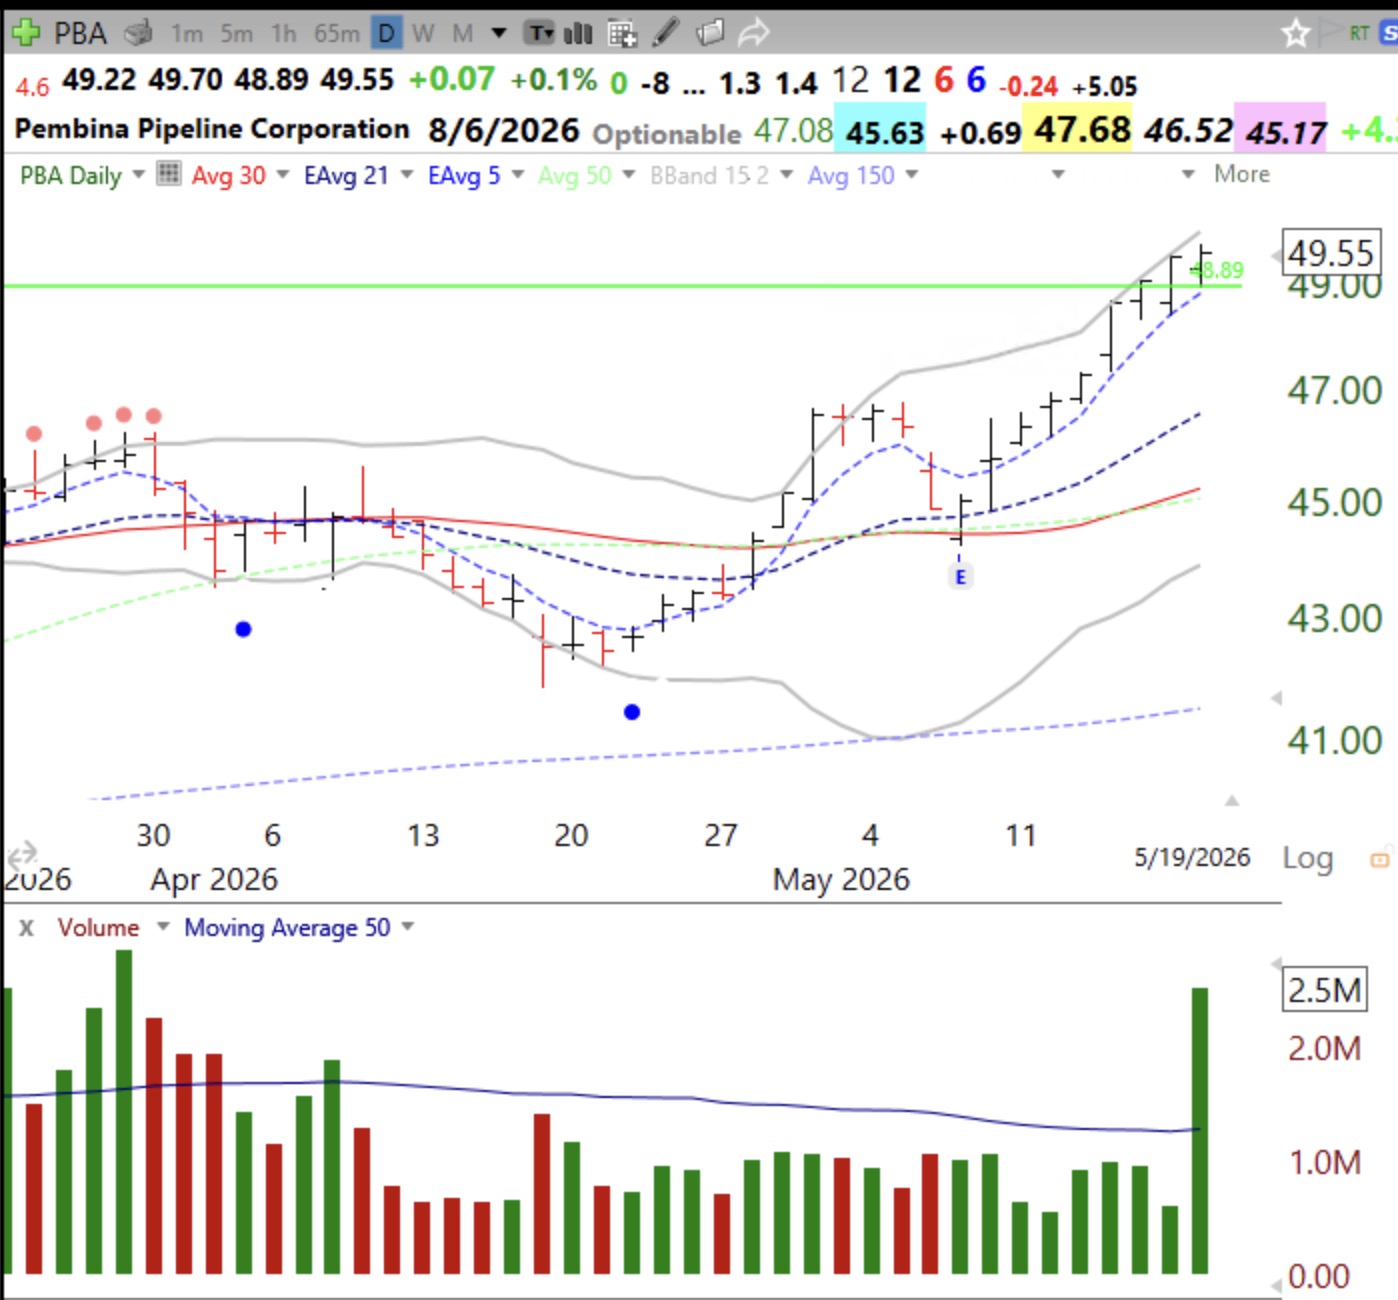Screen dimensions: 1398x1300
Task: Select the 65m timeframe tab
Action: coord(337,34)
